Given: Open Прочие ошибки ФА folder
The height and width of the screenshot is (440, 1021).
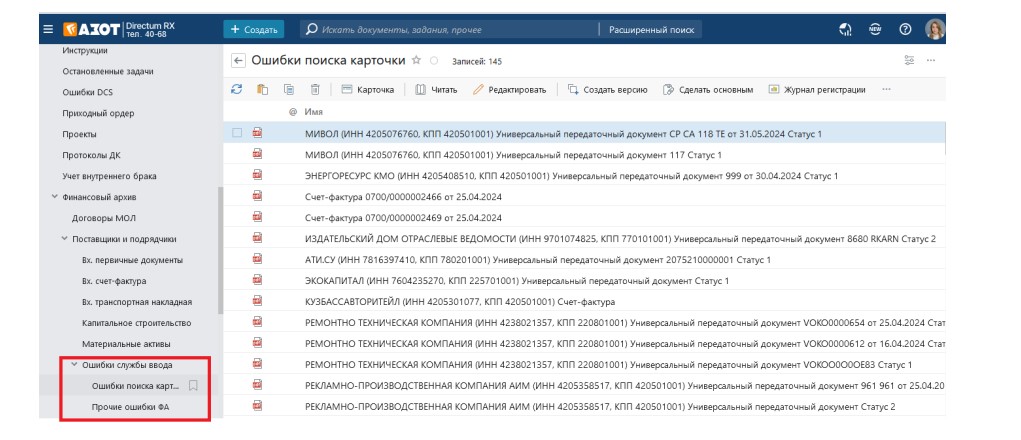Looking at the screenshot, I should coord(131,407).
